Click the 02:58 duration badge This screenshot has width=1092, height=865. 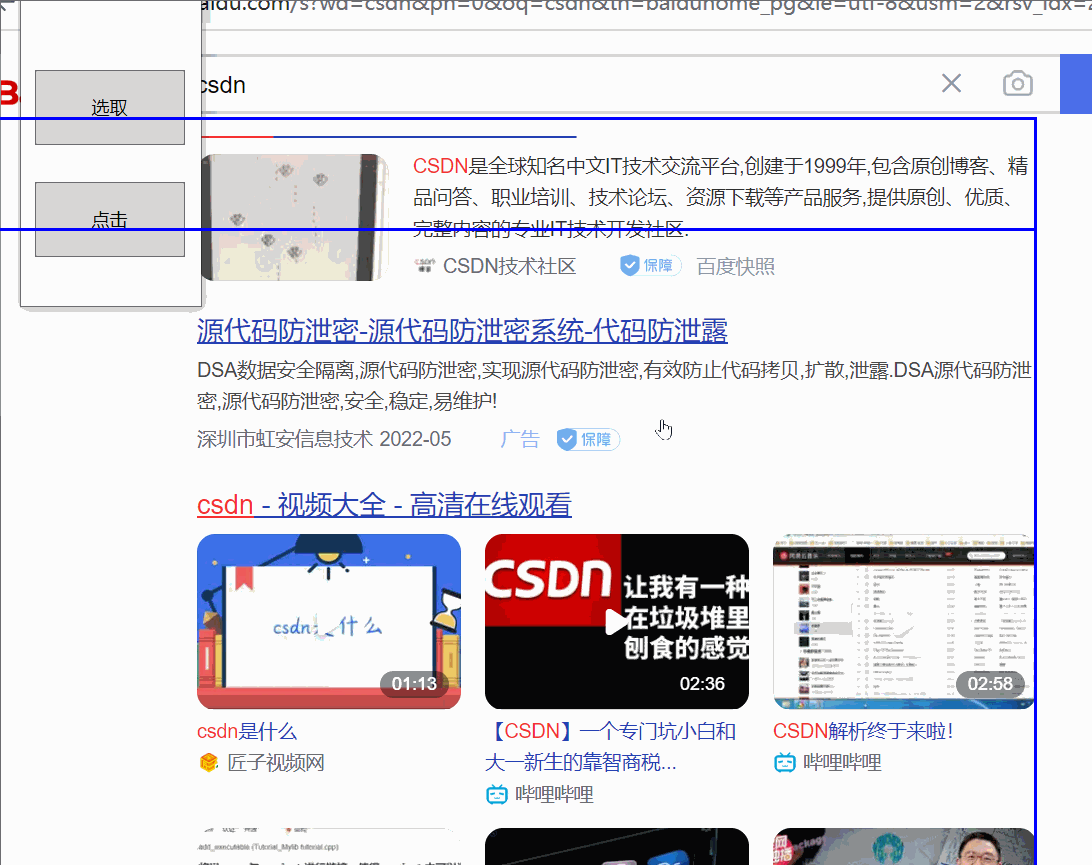[x=990, y=684]
